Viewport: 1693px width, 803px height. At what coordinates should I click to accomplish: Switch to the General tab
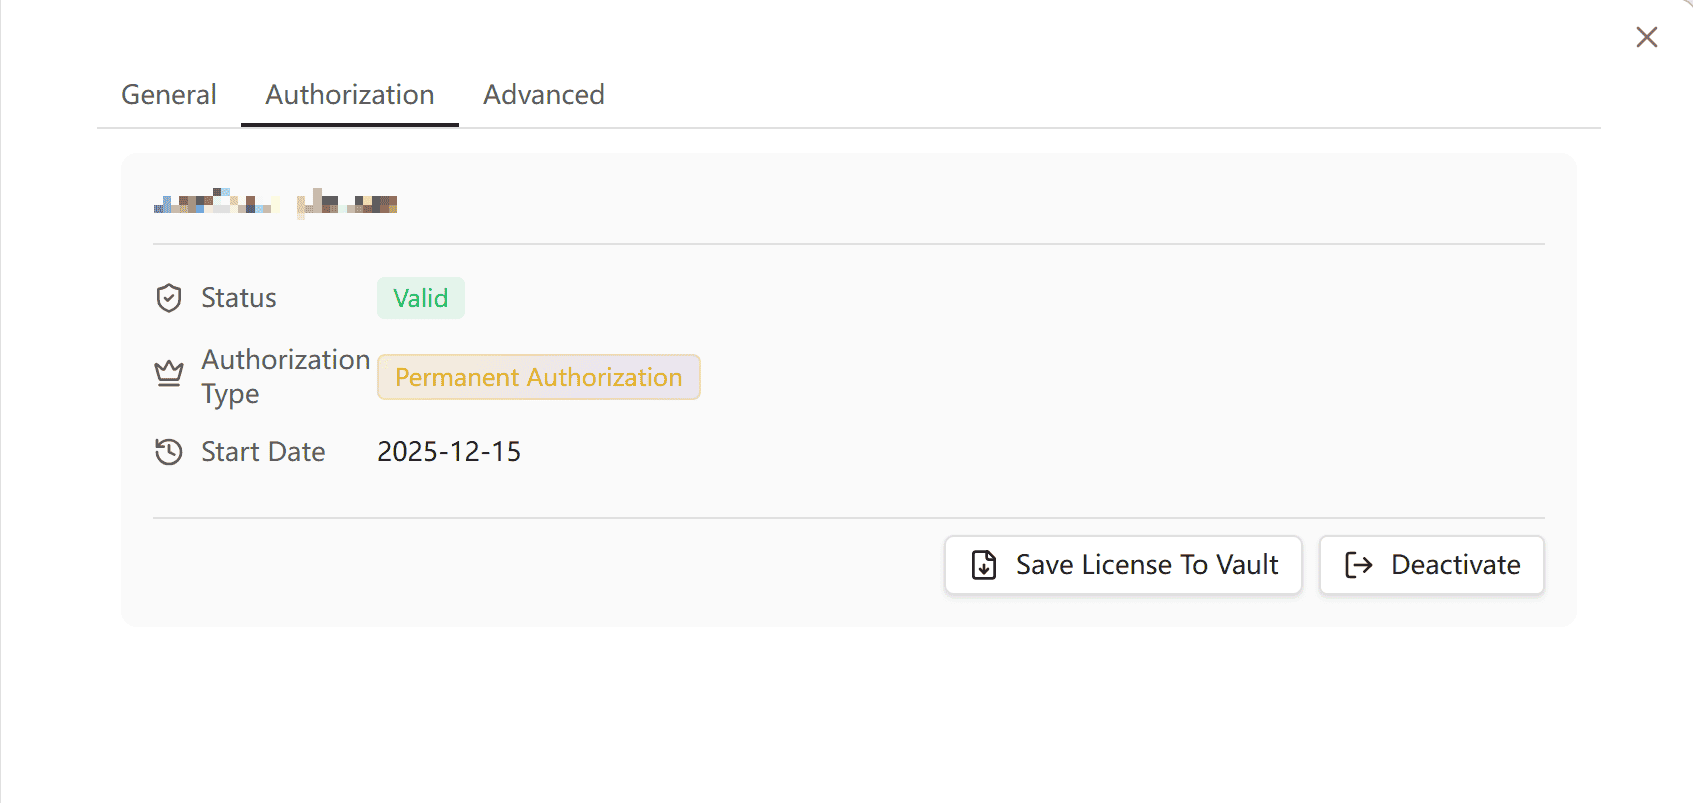tap(169, 95)
